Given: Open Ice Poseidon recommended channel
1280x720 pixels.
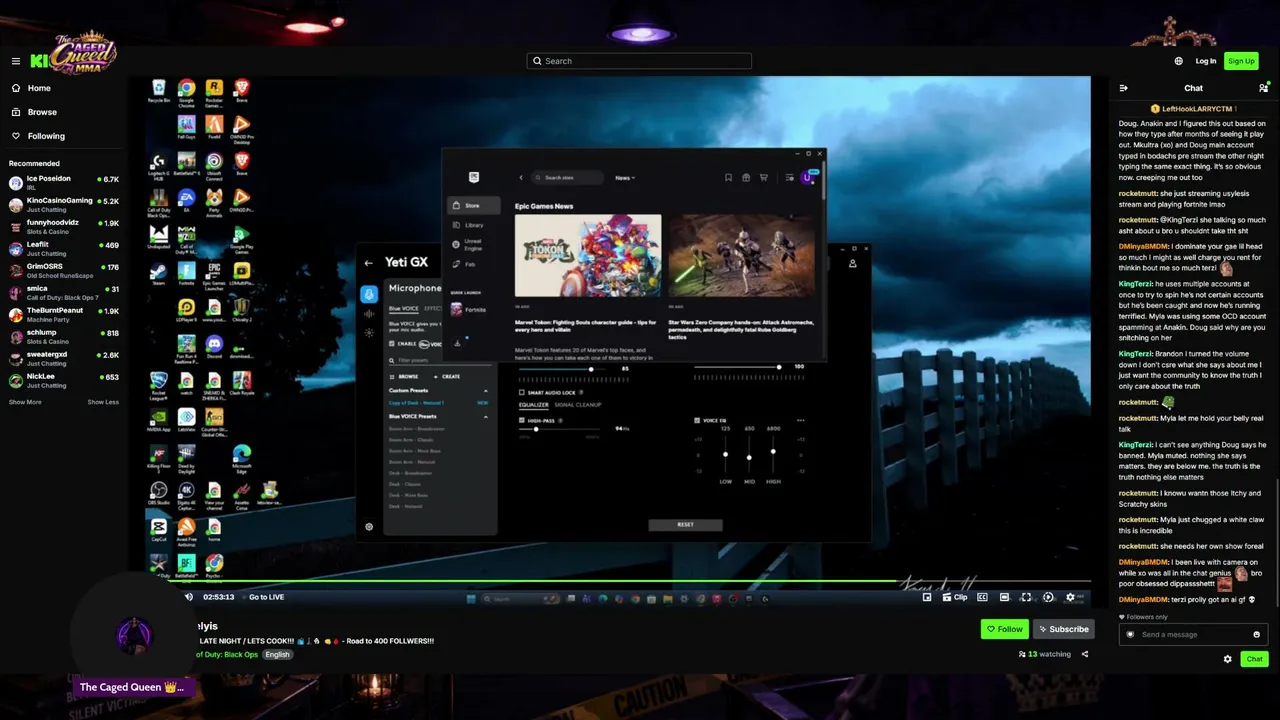Looking at the screenshot, I should click(x=64, y=182).
